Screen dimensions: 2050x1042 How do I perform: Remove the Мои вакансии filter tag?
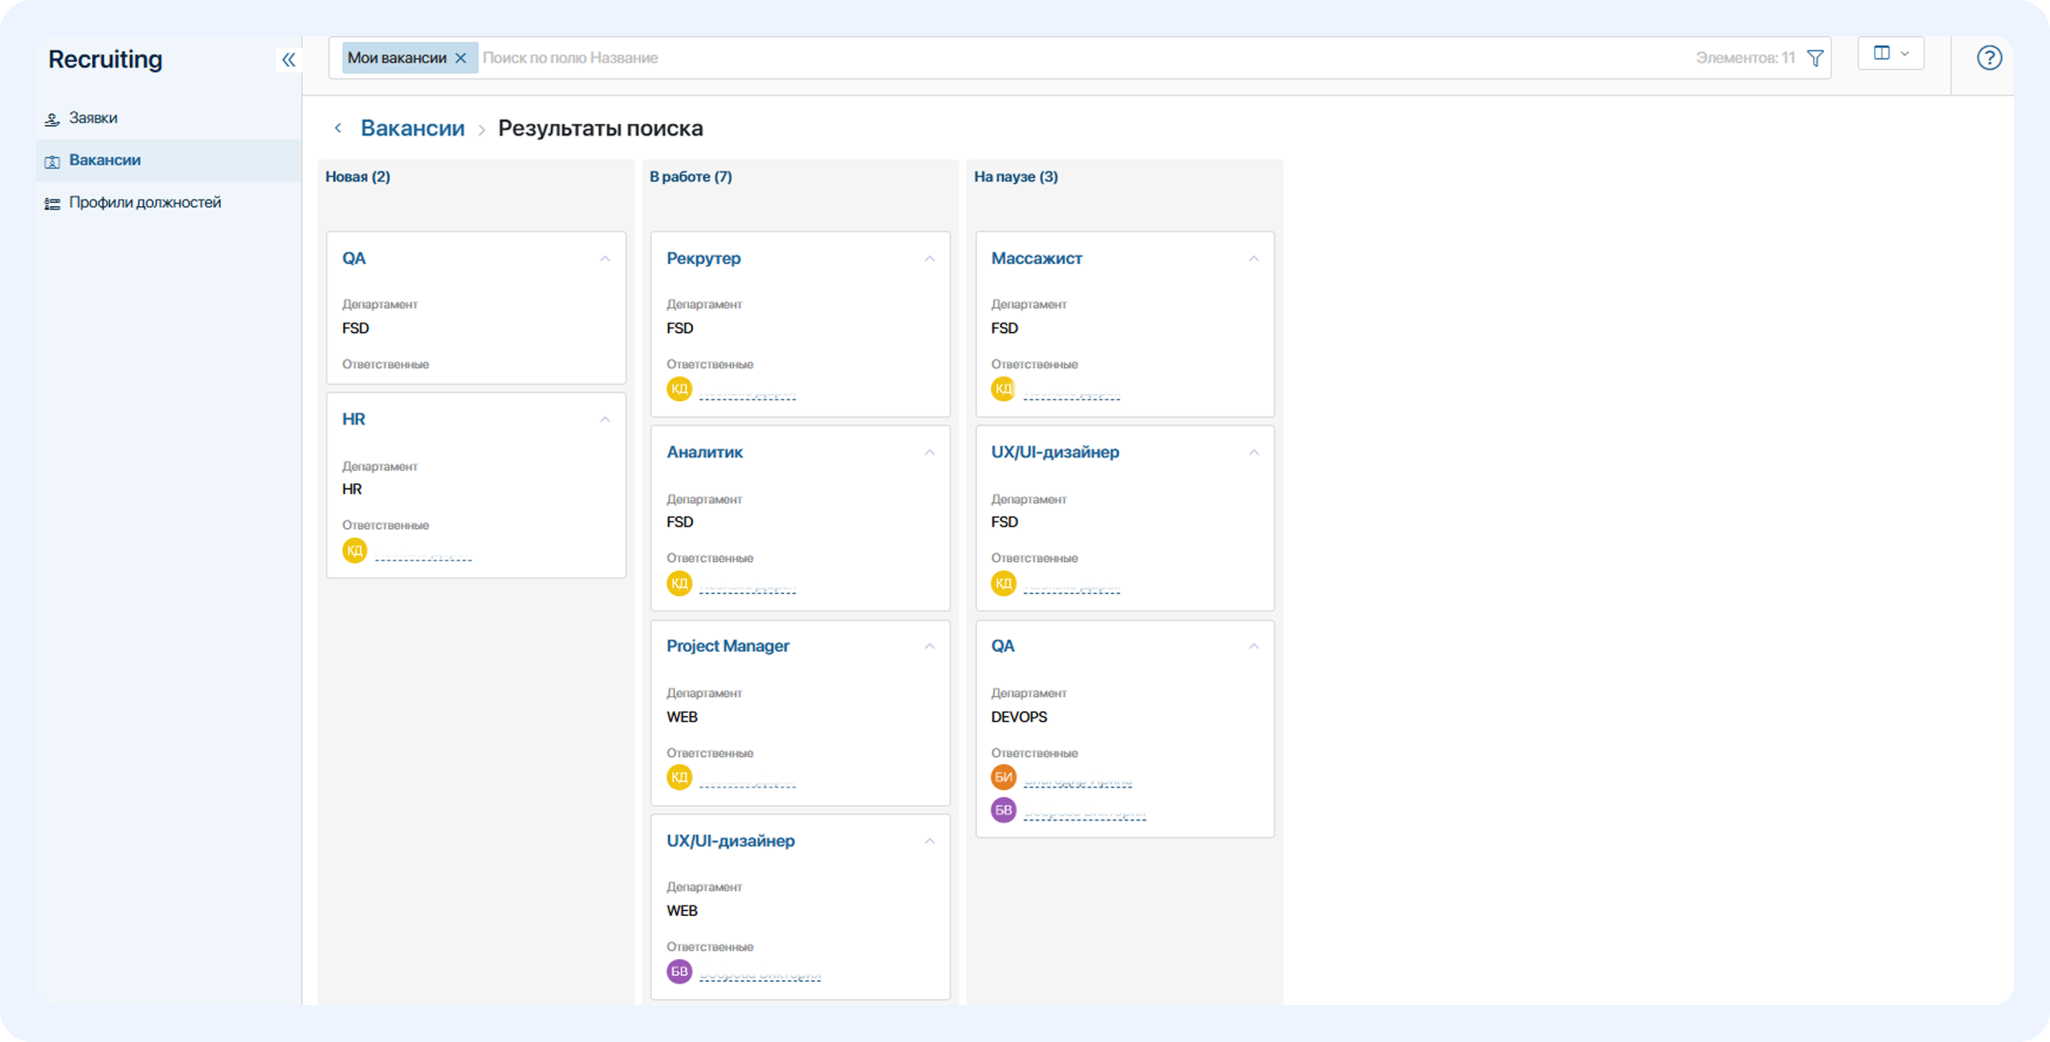pyautogui.click(x=461, y=58)
